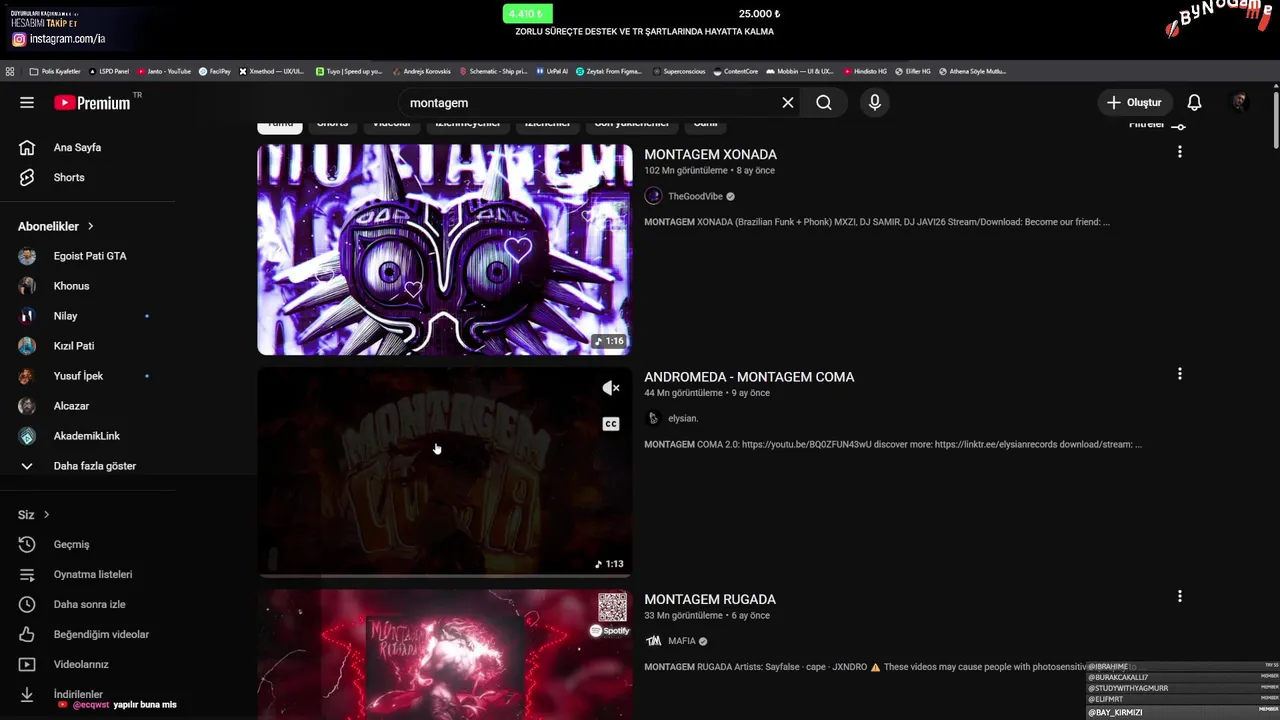Open ANDROMEDA - MONTAGEM COMA title

tap(749, 377)
